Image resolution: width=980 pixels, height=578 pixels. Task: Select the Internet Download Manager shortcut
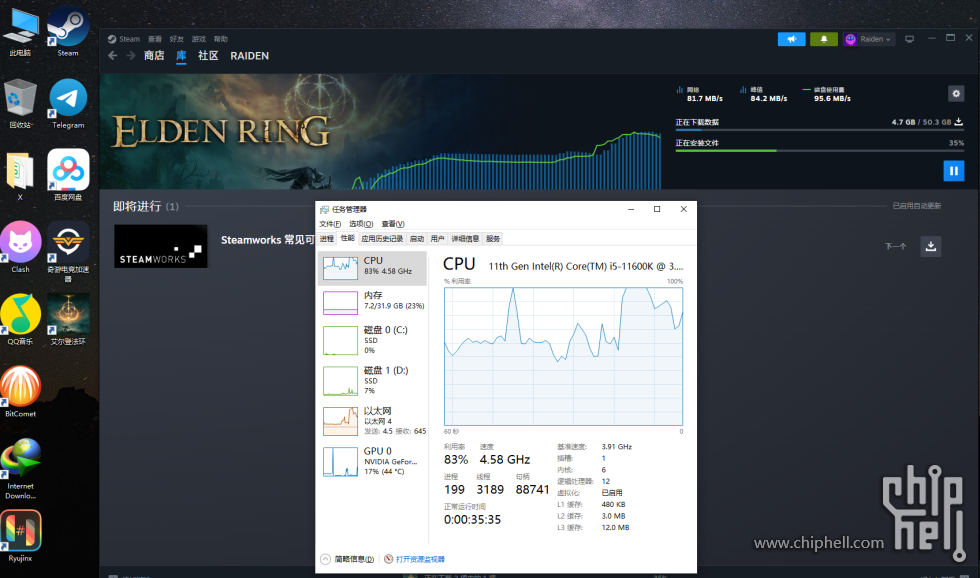click(x=21, y=469)
